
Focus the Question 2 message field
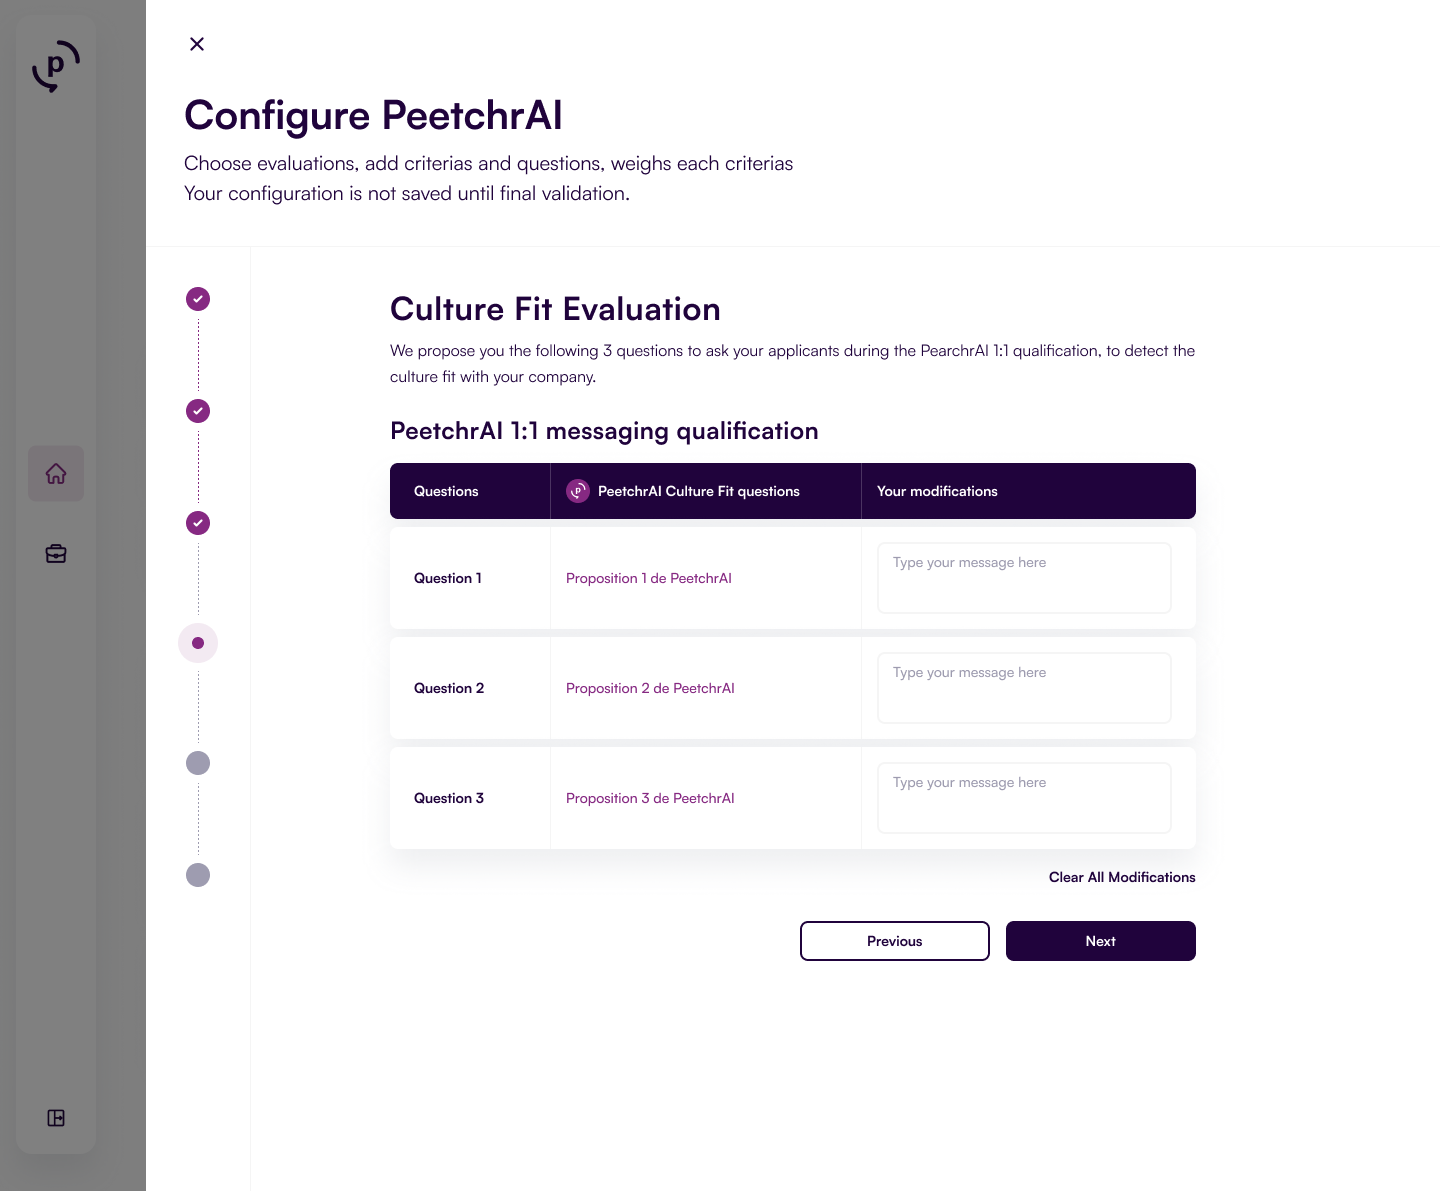click(1024, 688)
